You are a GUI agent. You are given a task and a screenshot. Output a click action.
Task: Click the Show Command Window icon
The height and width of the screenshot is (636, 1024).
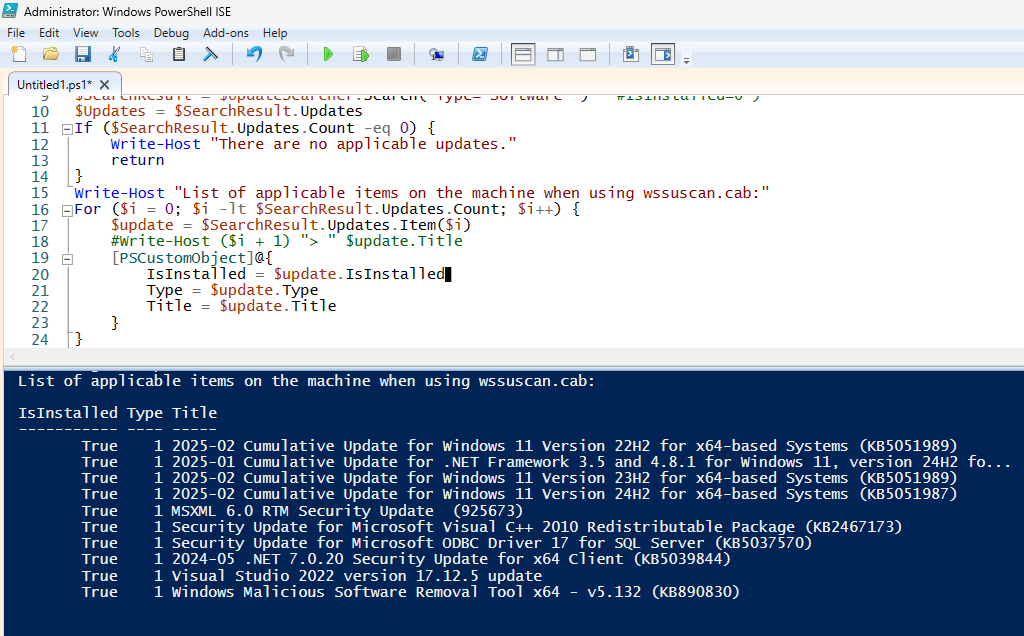(x=631, y=54)
